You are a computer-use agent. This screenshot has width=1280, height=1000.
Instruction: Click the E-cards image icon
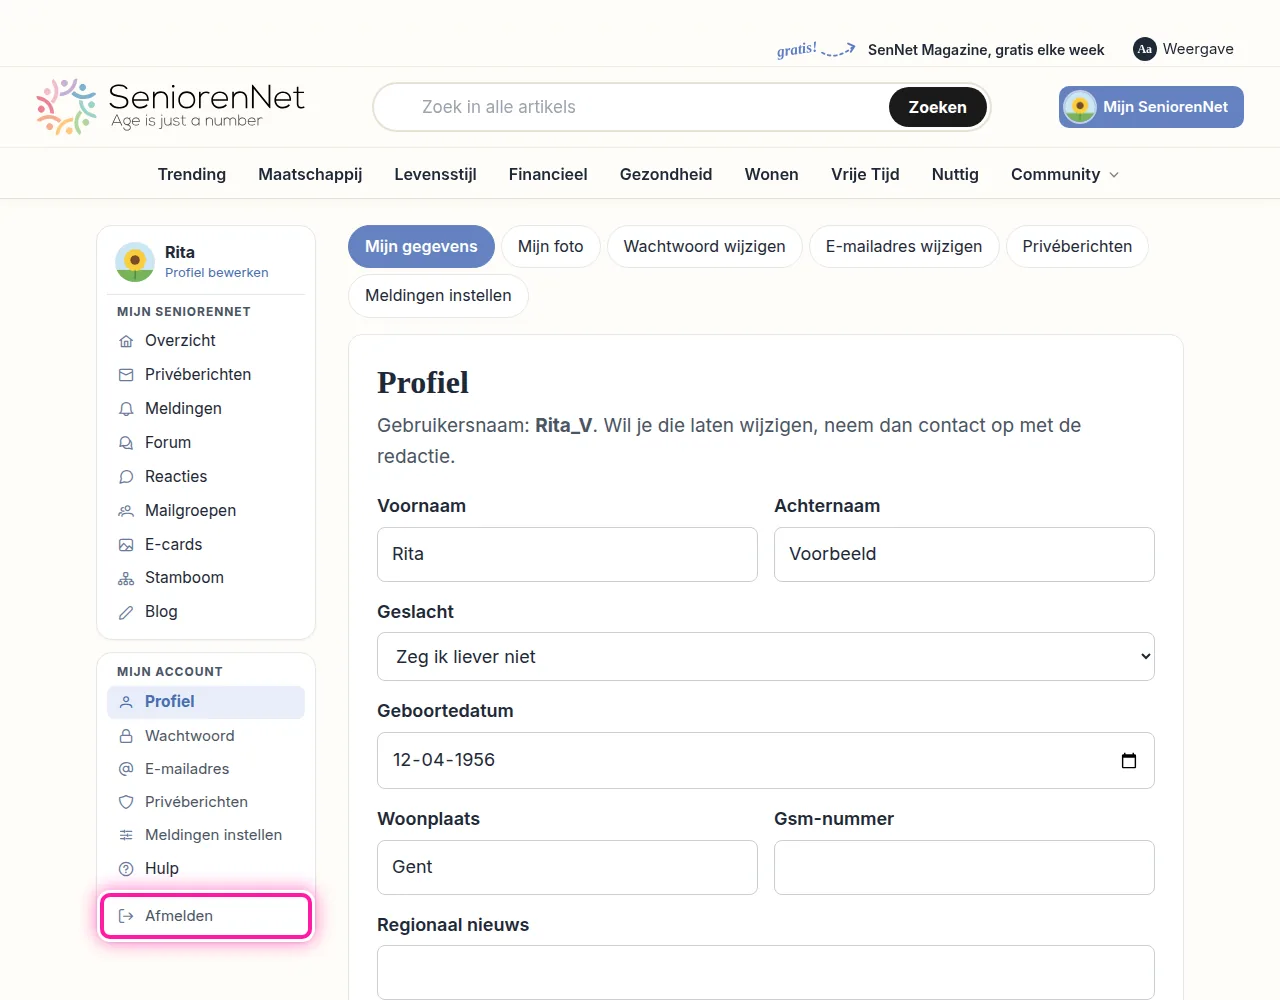[126, 545]
